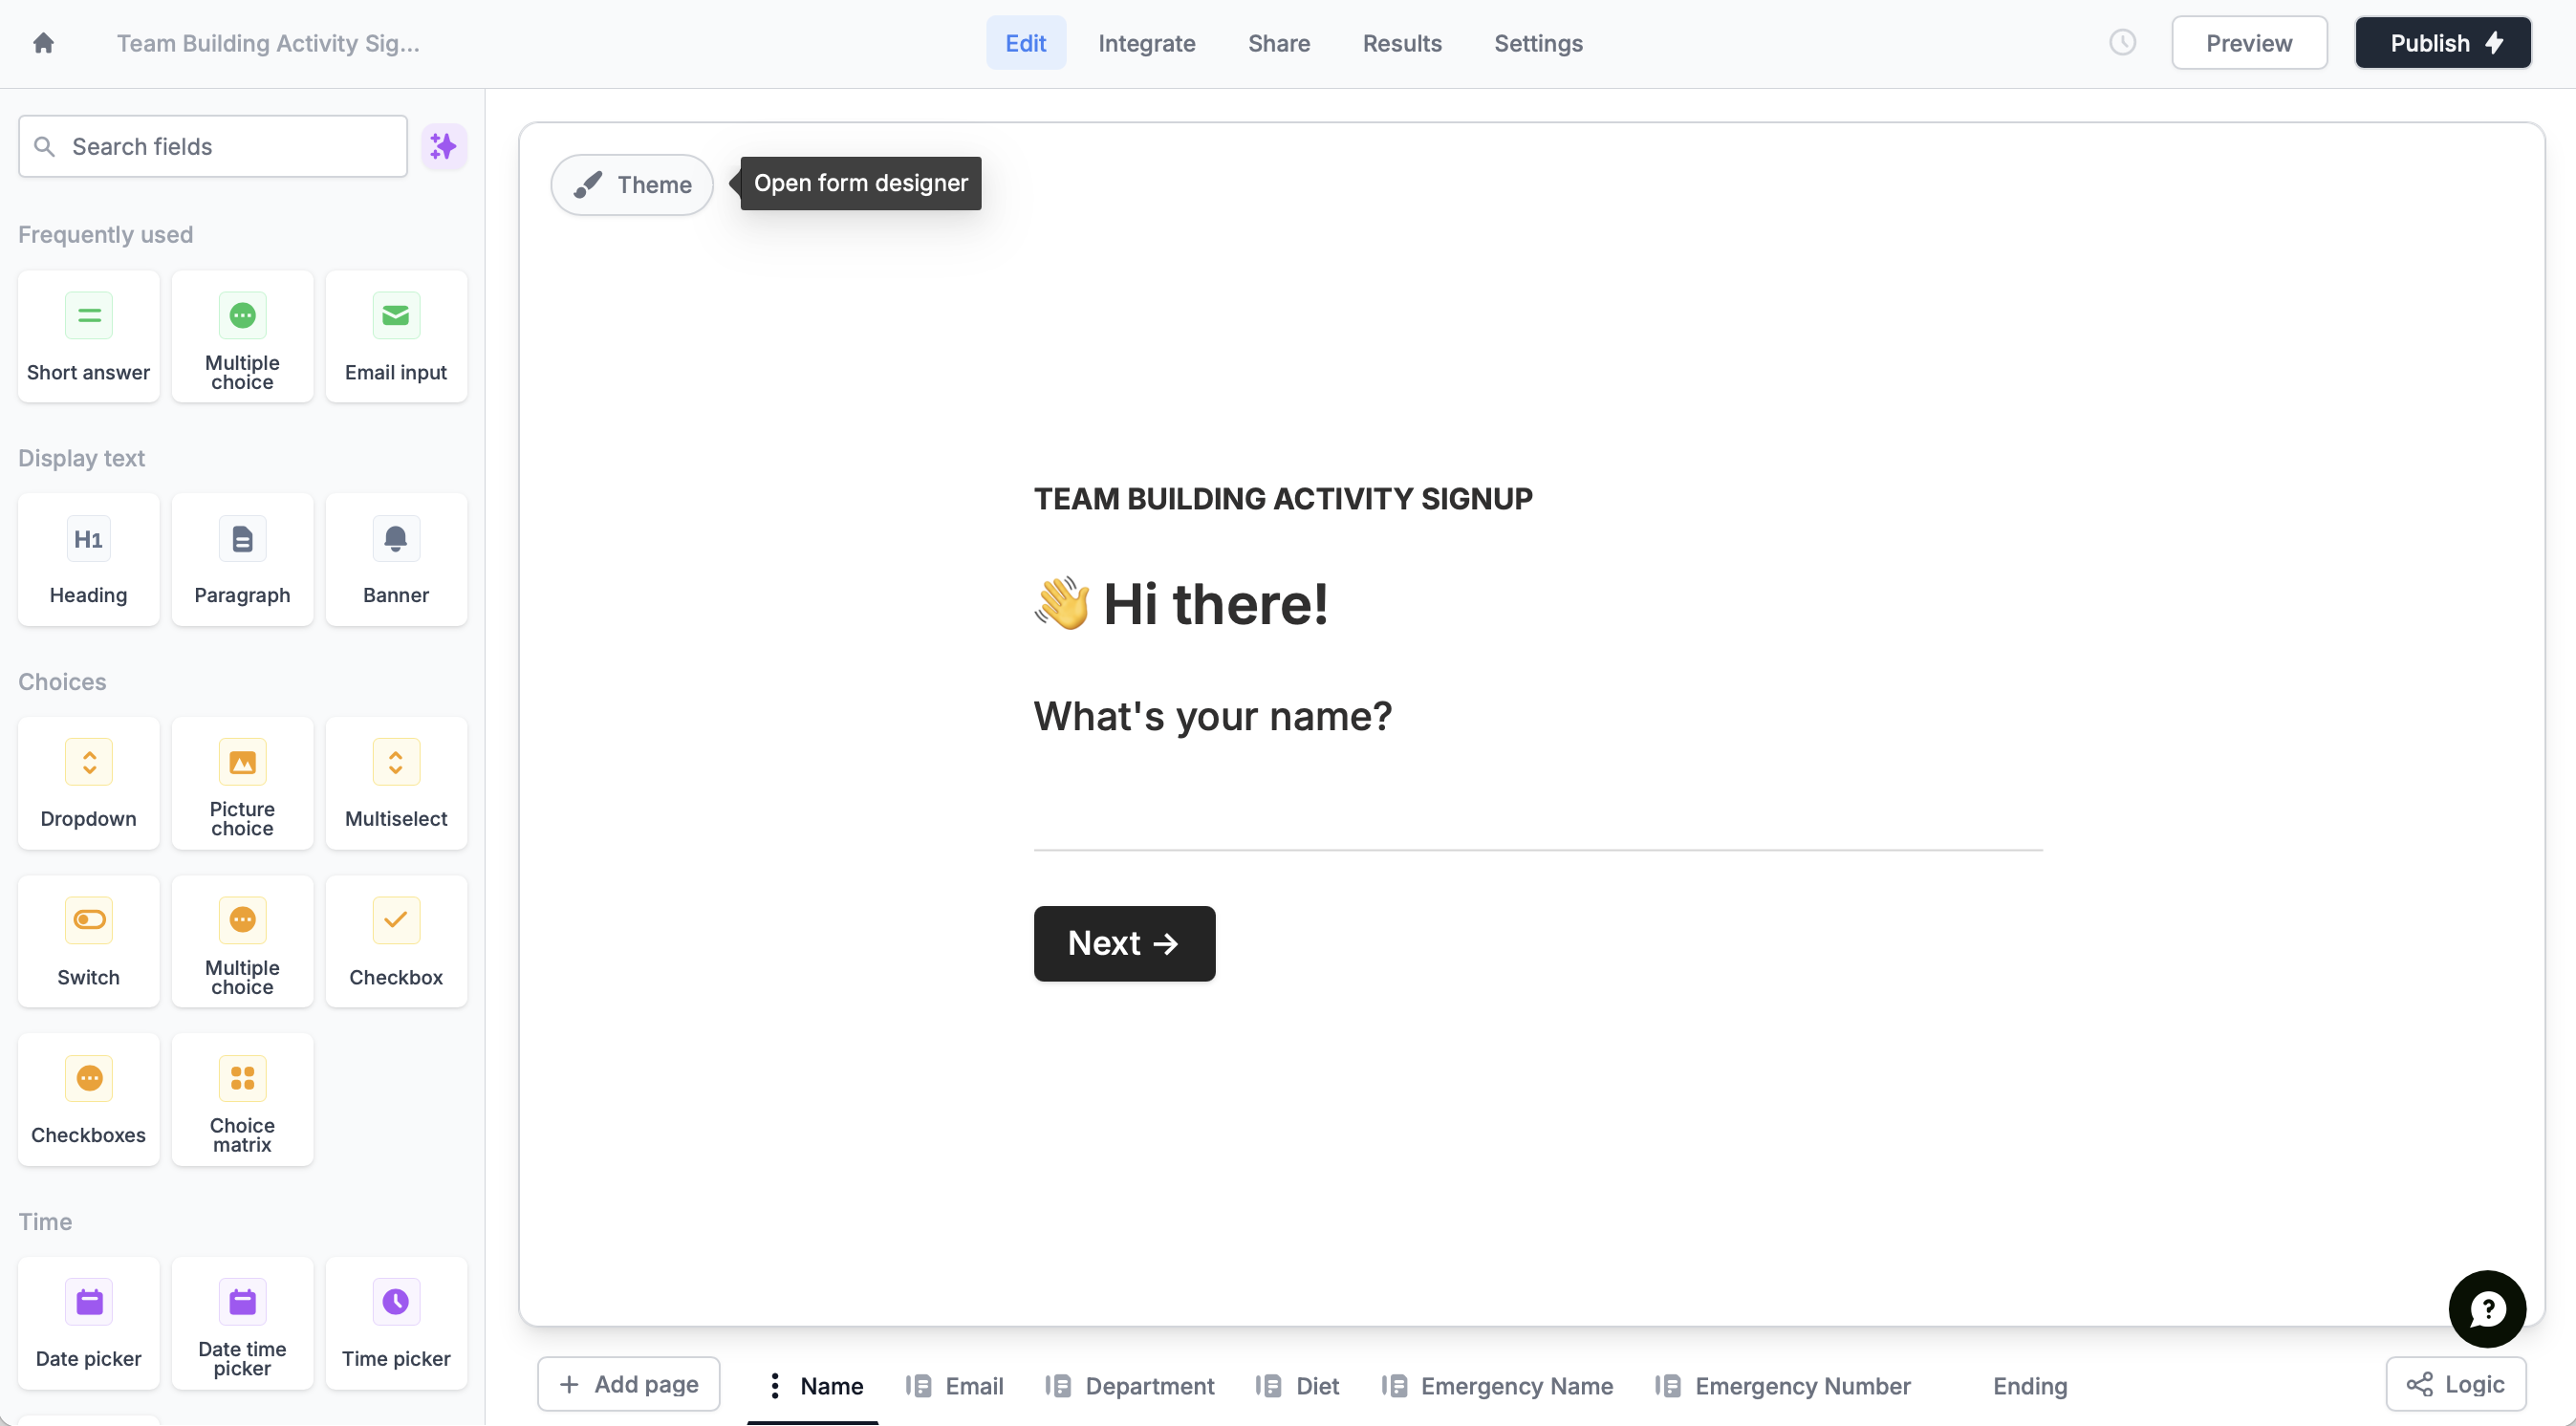Open the Theme form designer
The image size is (2576, 1426).
coord(632,185)
